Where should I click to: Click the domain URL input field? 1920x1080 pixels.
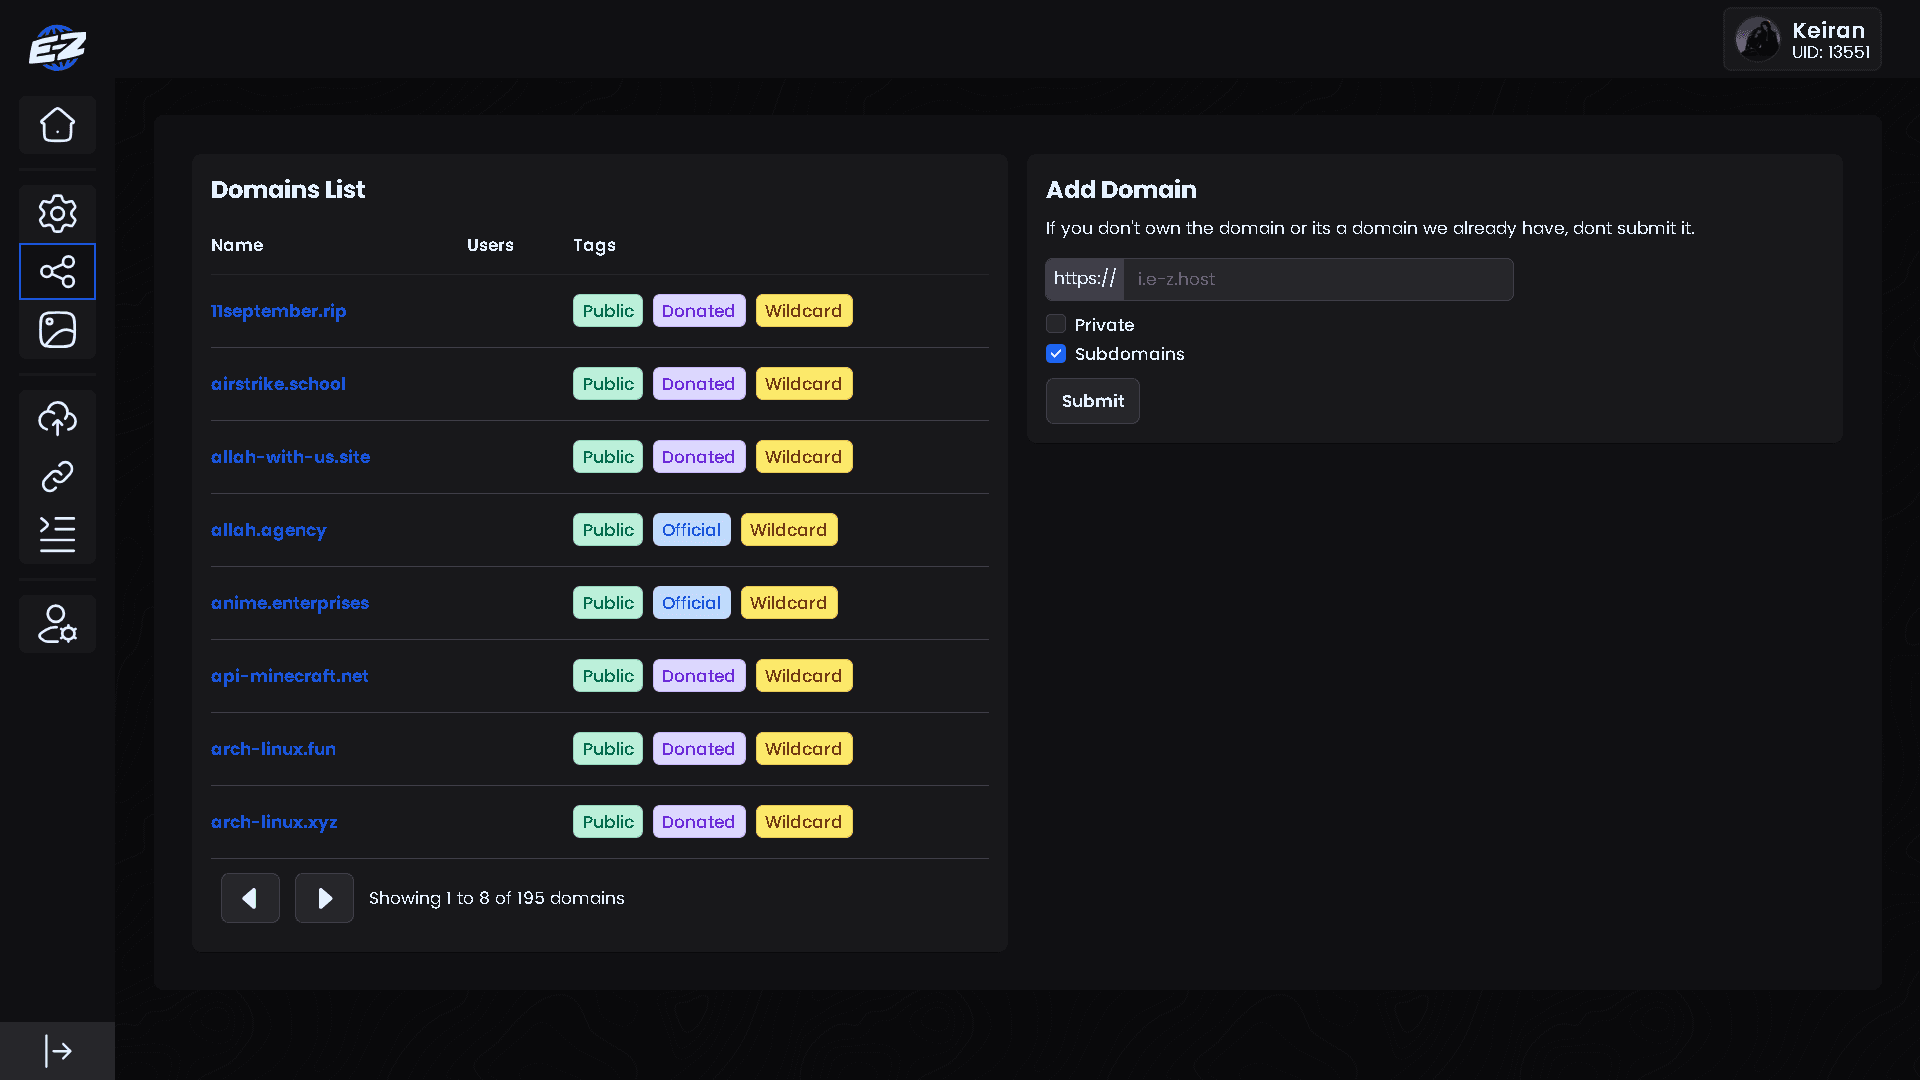click(x=1317, y=278)
